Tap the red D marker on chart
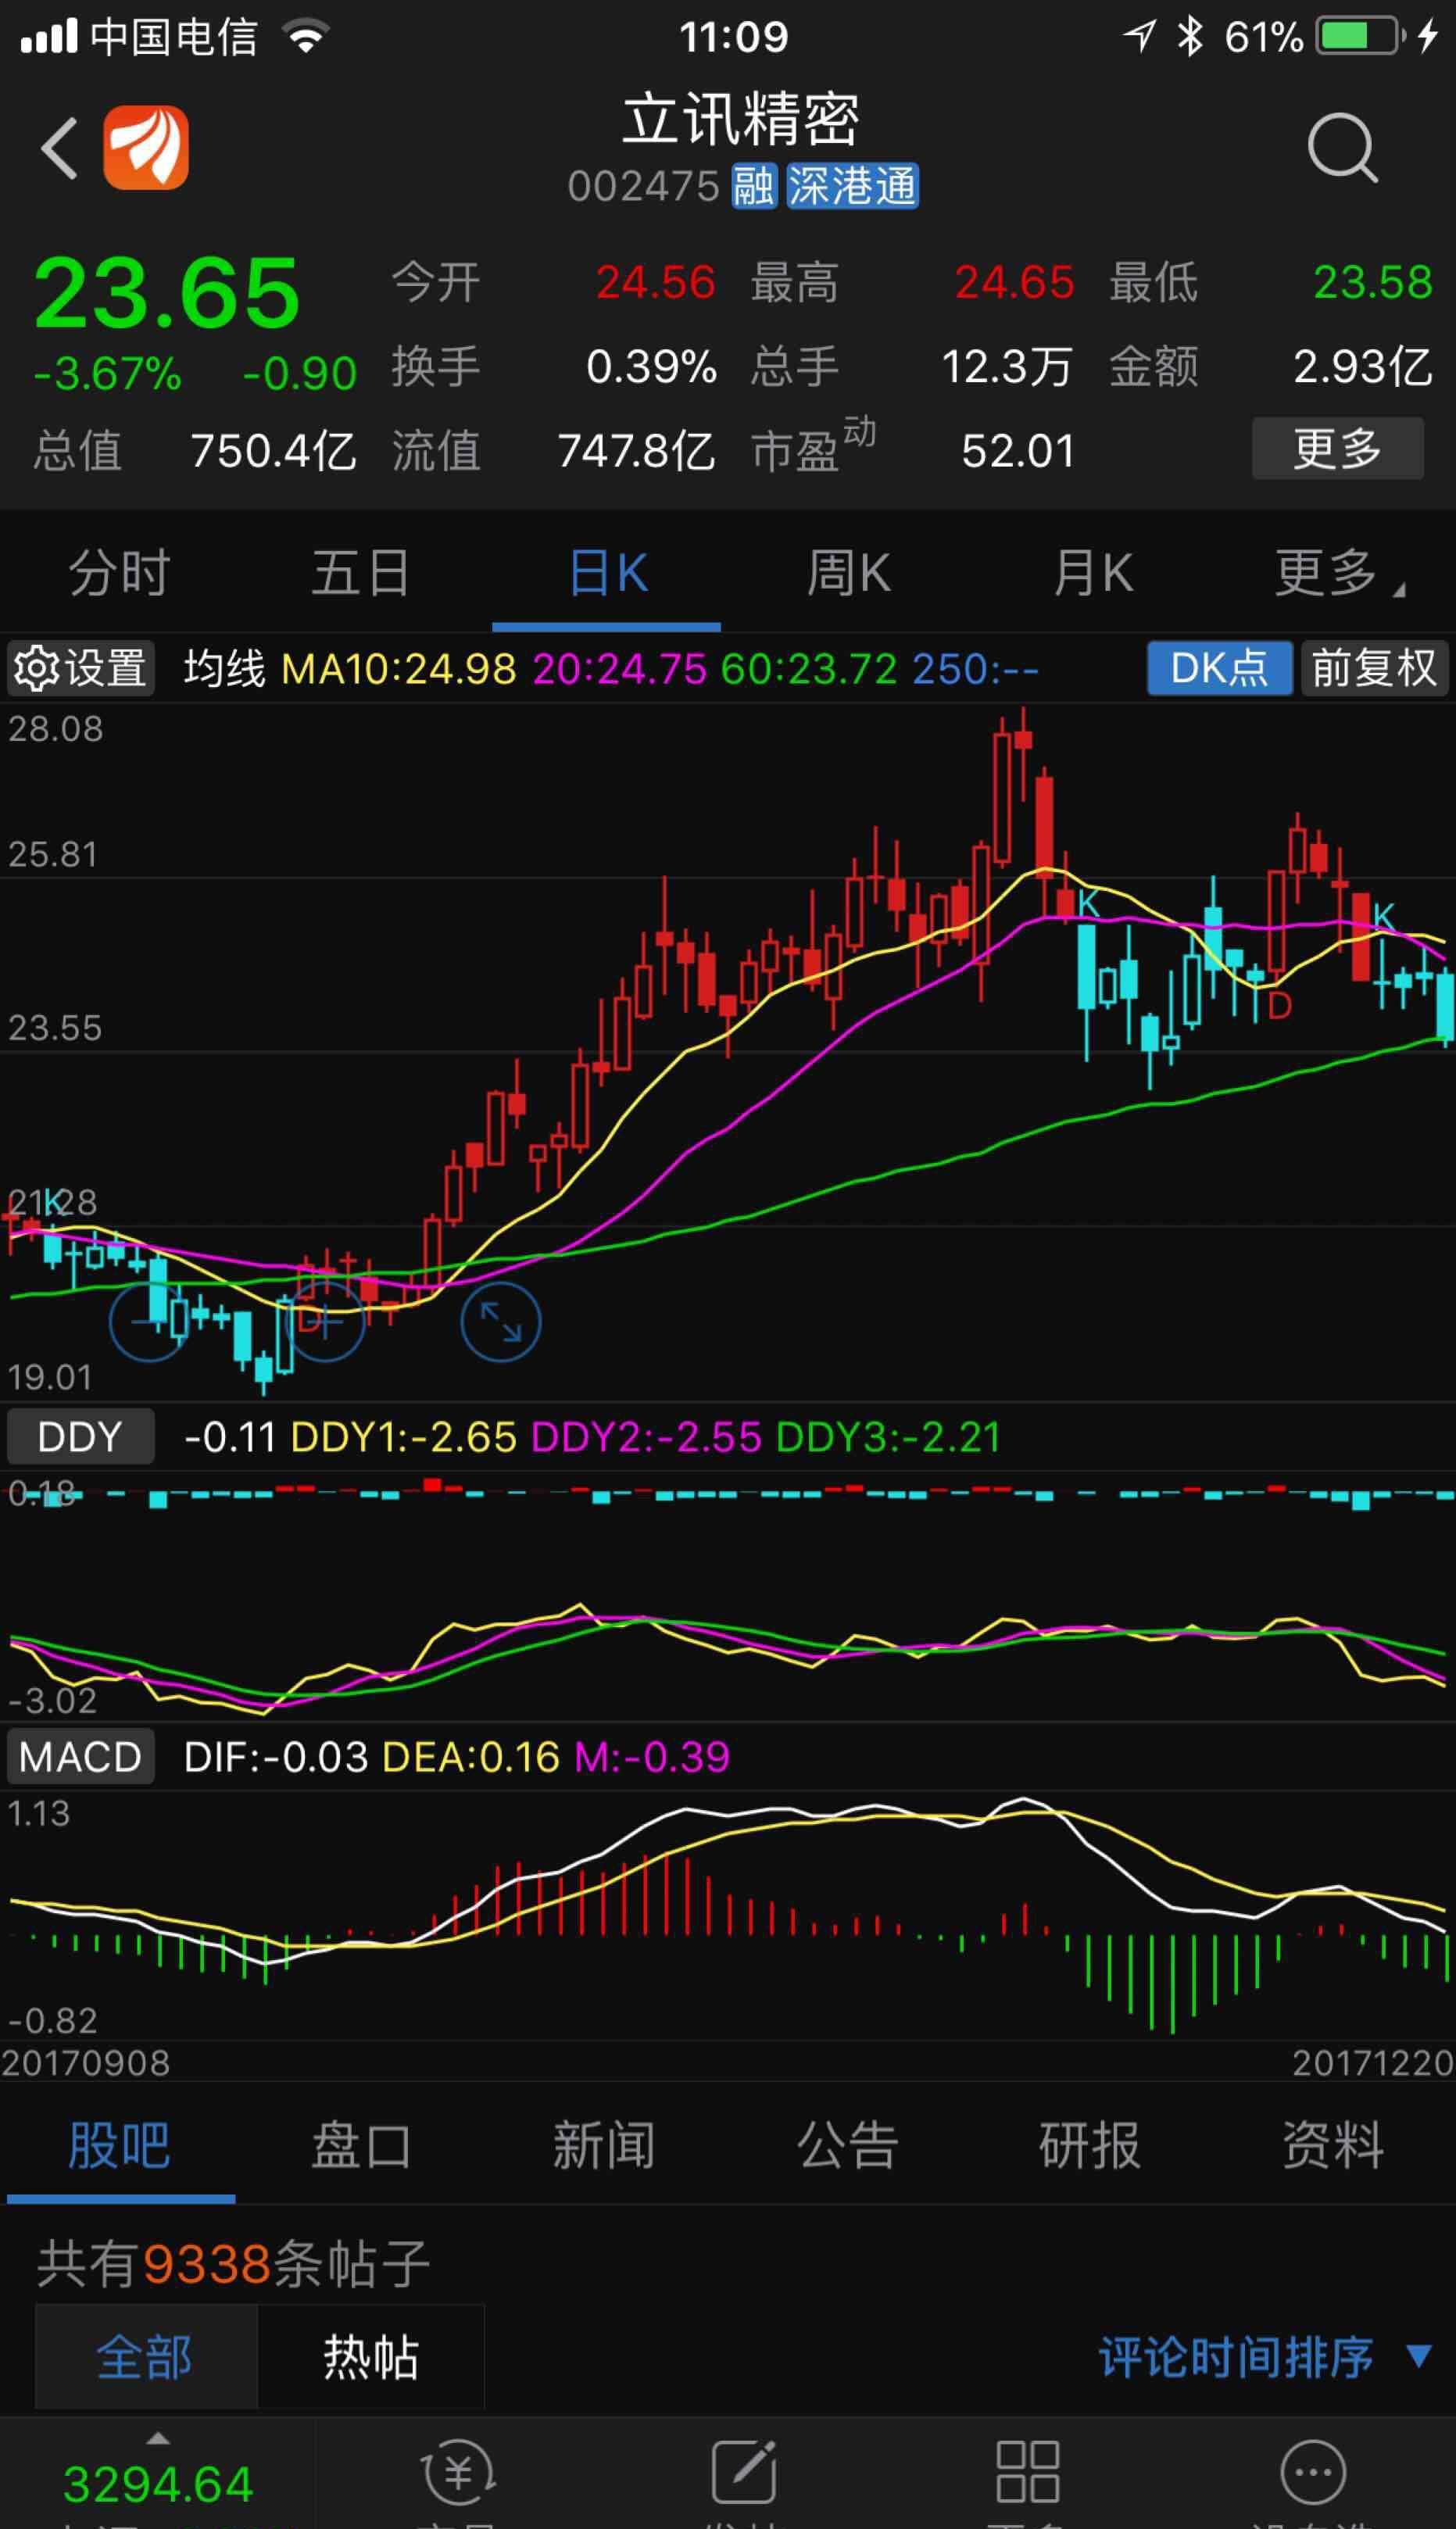This screenshot has height=2529, width=1456. click(1279, 1005)
